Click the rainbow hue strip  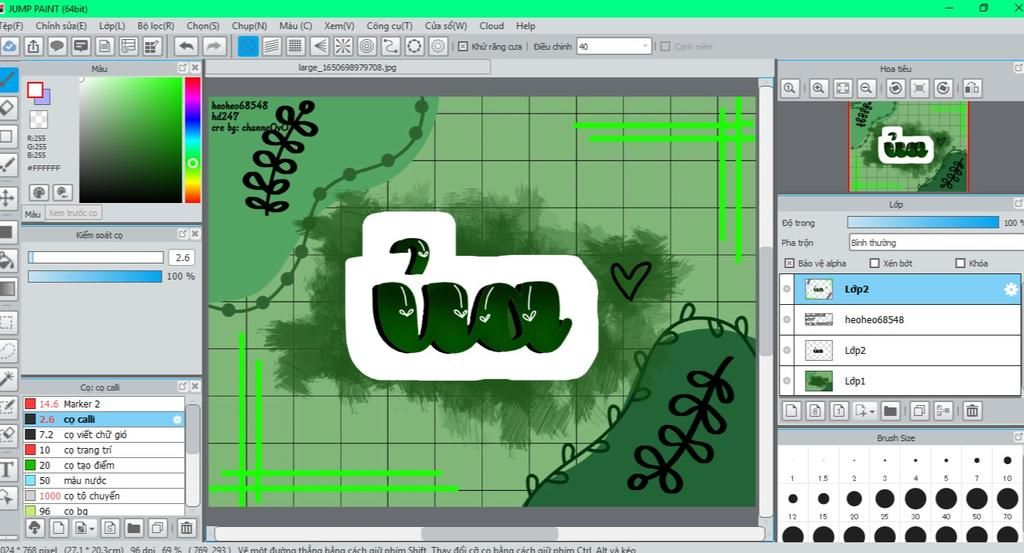coord(193,140)
